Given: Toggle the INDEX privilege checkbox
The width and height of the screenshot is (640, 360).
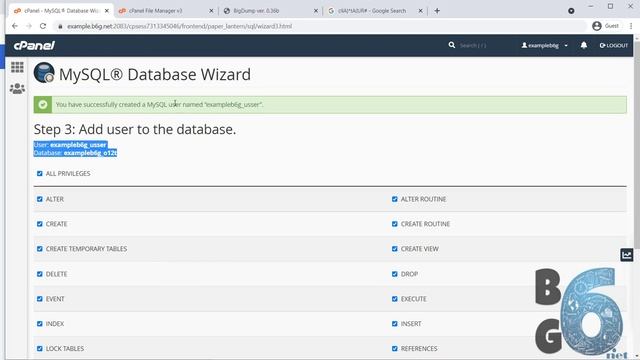Looking at the screenshot, I should (40, 324).
